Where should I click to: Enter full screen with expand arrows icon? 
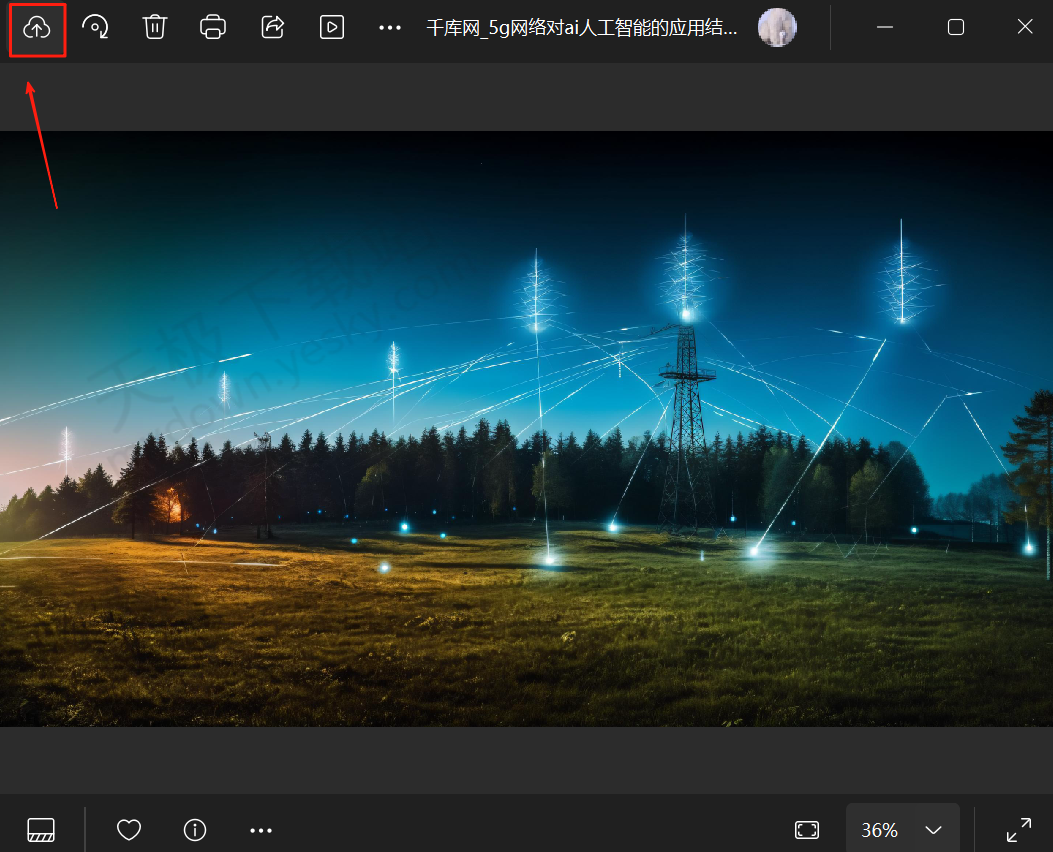pyautogui.click(x=1019, y=830)
